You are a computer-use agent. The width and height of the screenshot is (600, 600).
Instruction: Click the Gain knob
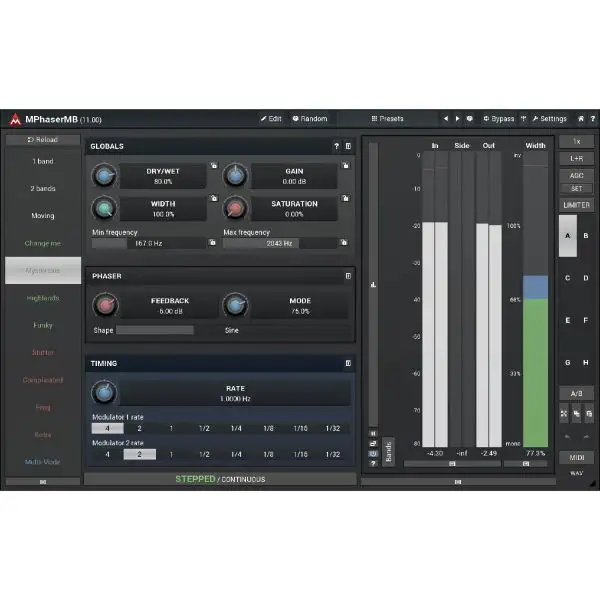tap(235, 176)
